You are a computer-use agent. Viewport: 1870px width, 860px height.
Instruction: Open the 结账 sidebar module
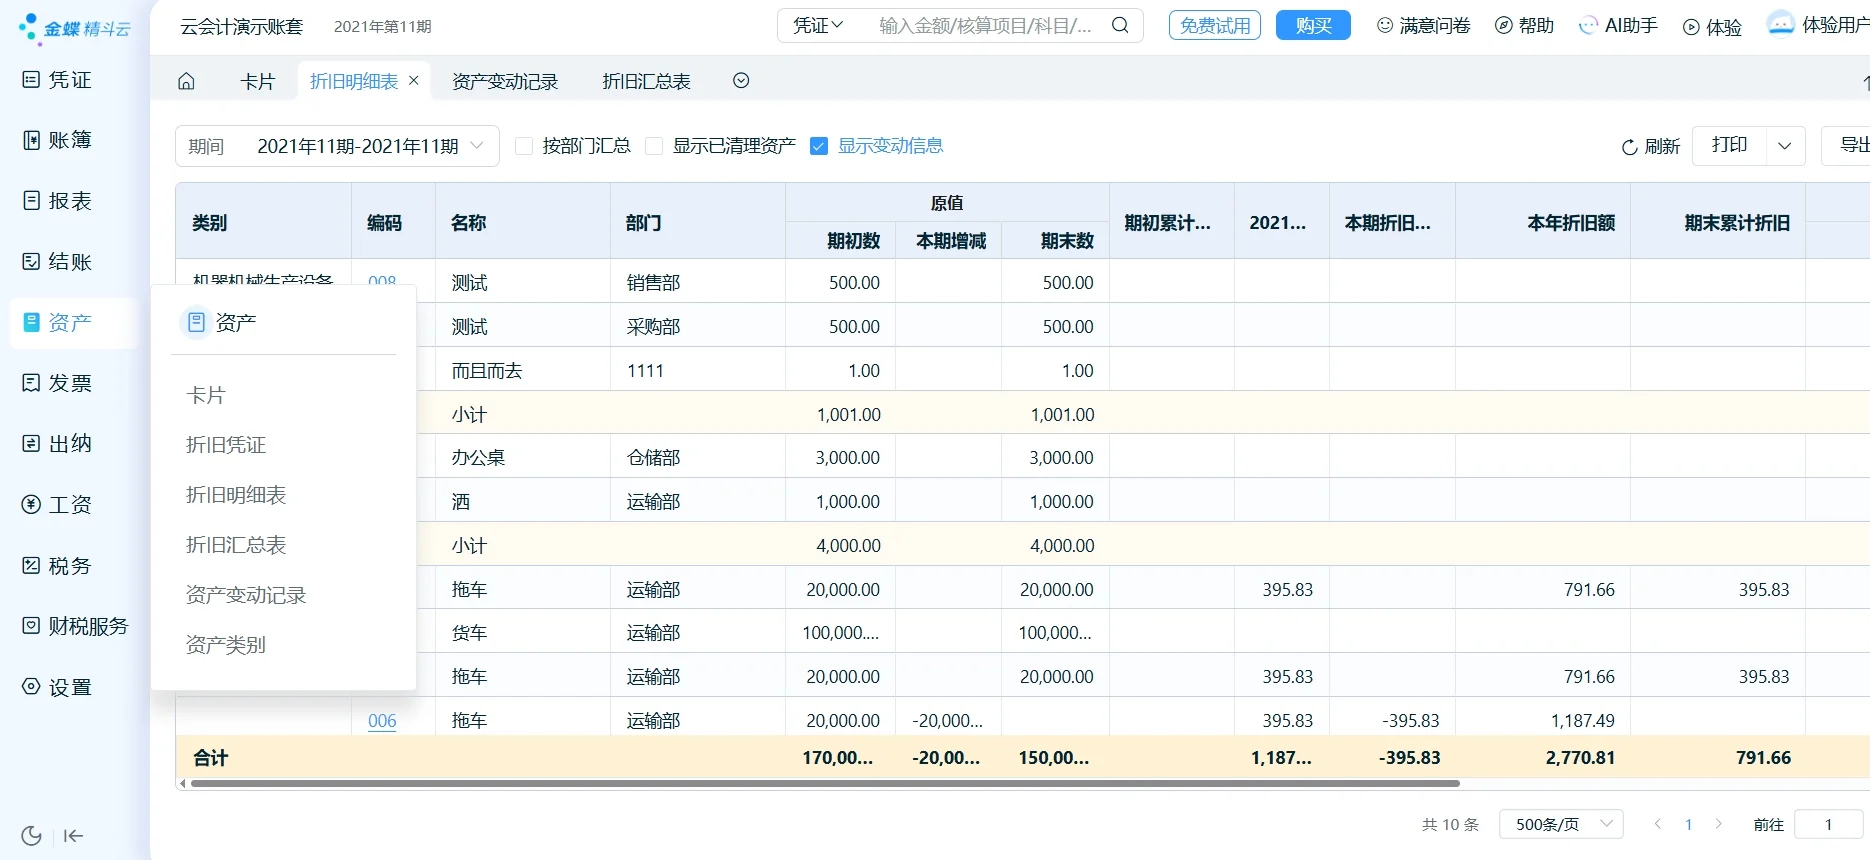pos(58,262)
